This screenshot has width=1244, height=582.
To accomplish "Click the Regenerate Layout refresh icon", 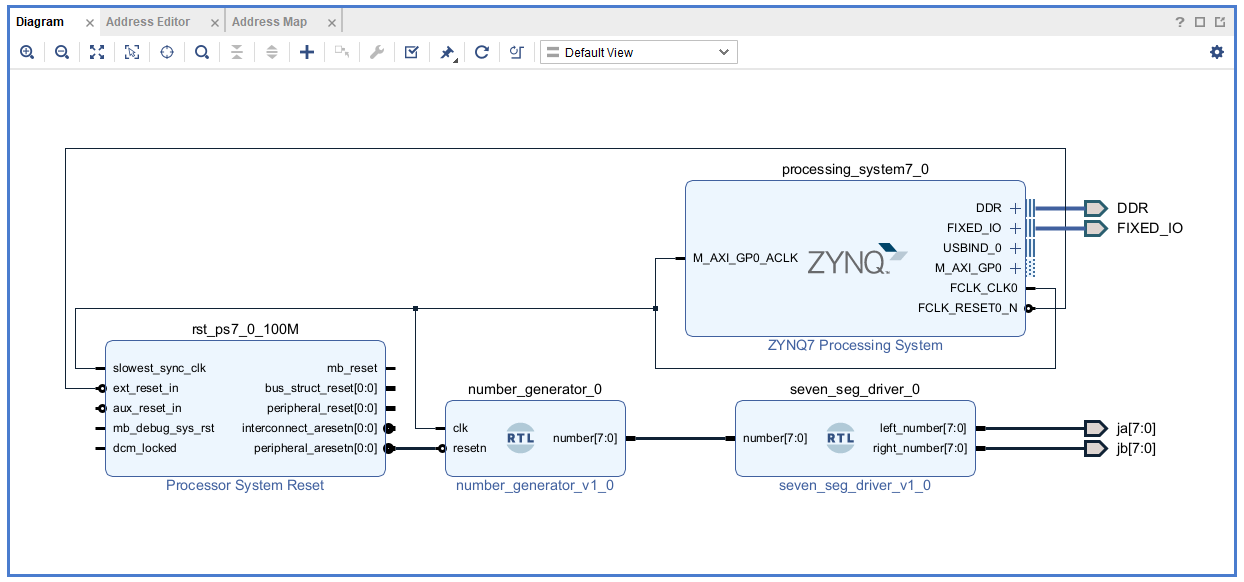I will [482, 52].
